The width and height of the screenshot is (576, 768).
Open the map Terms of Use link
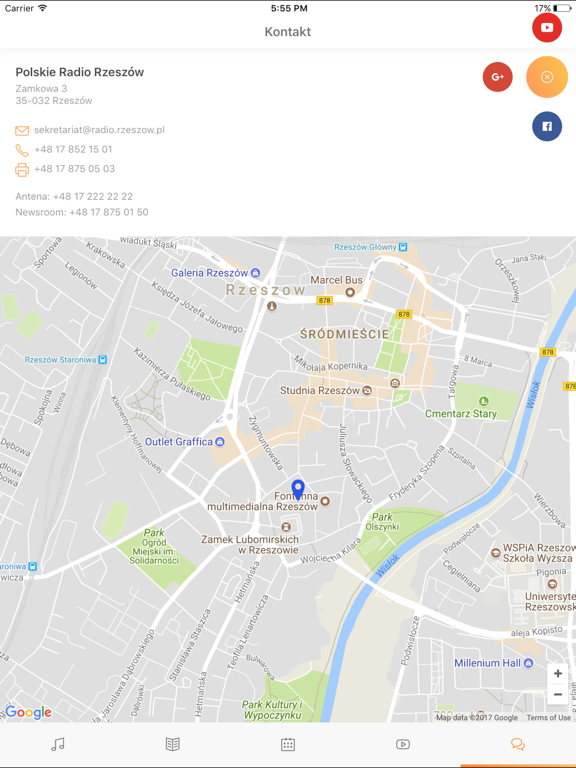549,718
